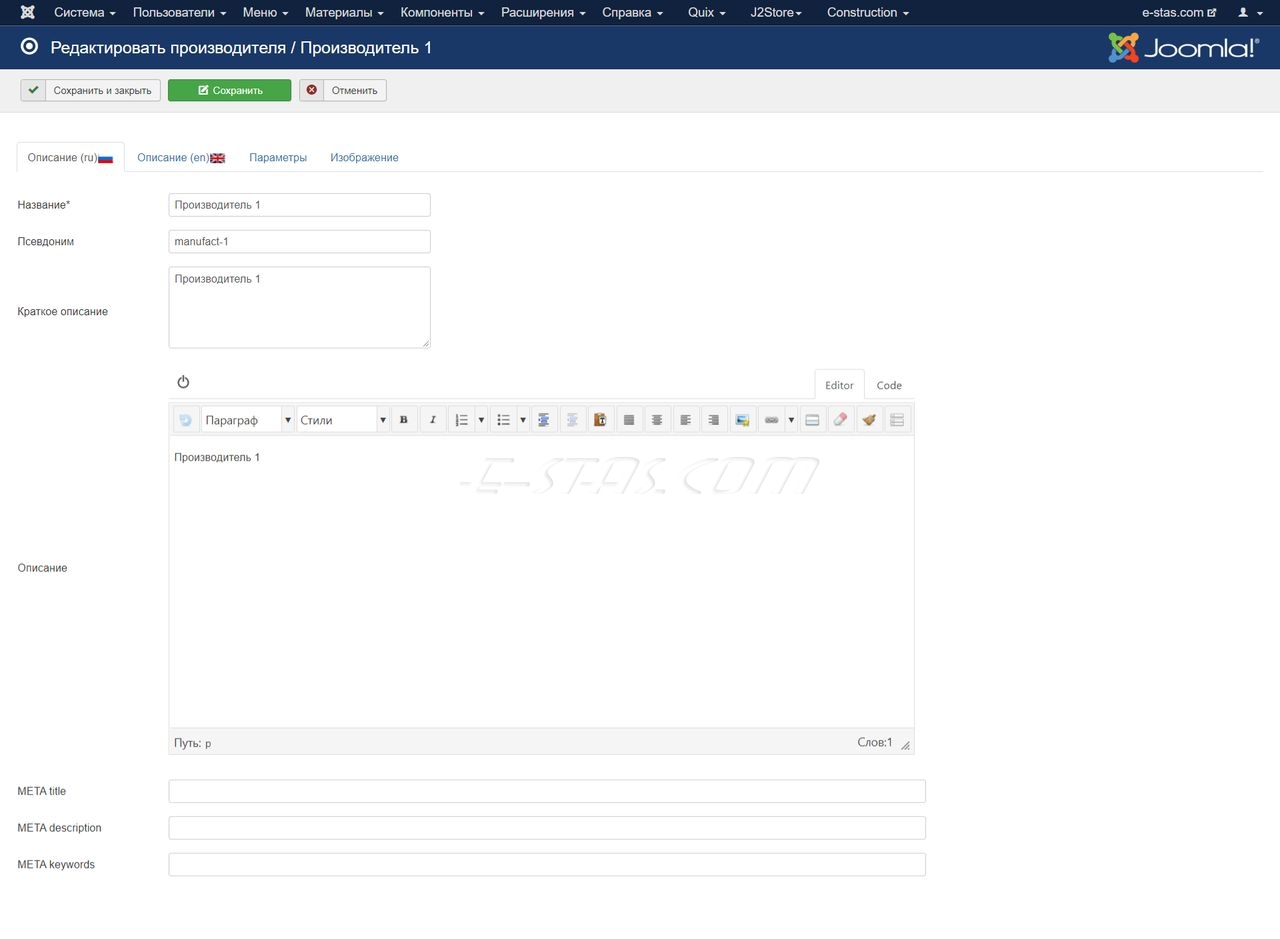Click the indent icon in editor toolbar

[544, 420]
